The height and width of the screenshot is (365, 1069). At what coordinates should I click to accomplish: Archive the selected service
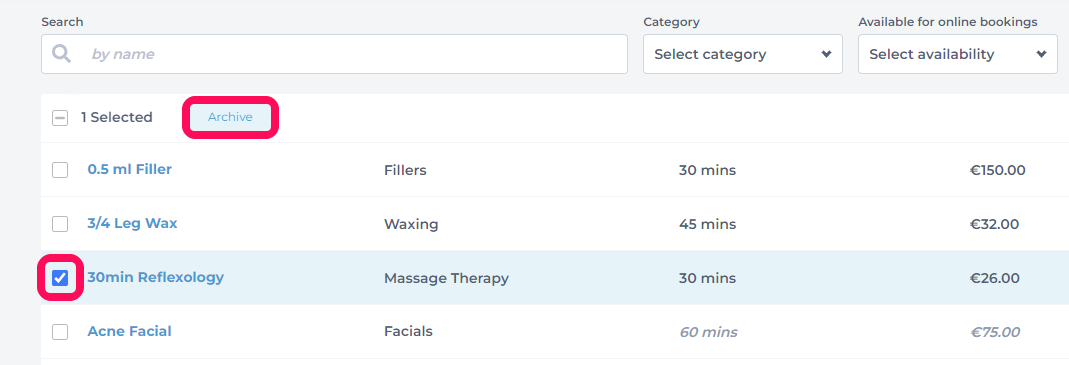coord(230,117)
